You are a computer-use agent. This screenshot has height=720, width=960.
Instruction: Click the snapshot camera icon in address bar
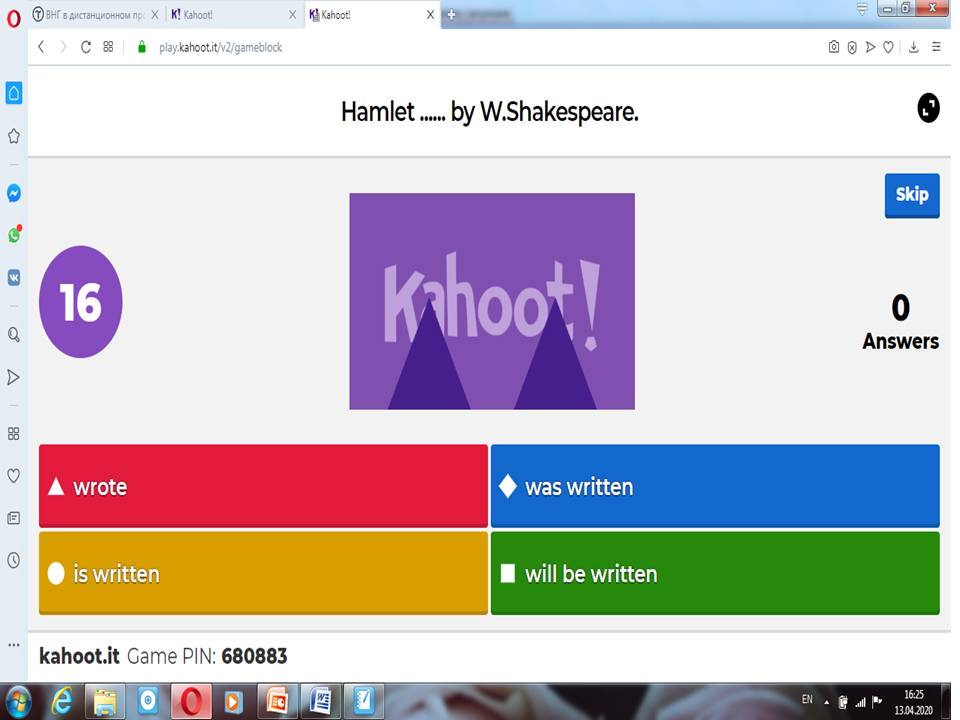(834, 47)
